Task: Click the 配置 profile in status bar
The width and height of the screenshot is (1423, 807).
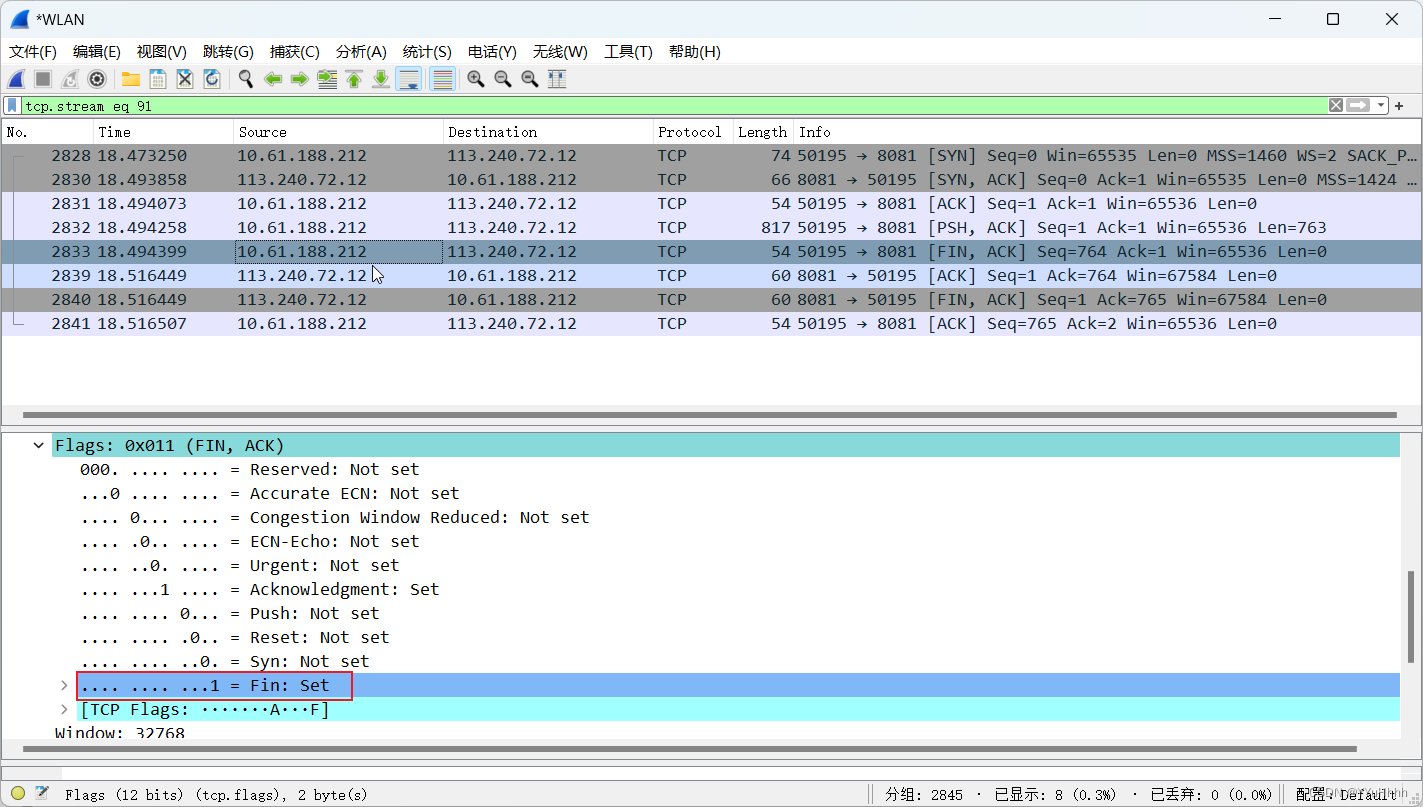Action: click(x=1347, y=794)
